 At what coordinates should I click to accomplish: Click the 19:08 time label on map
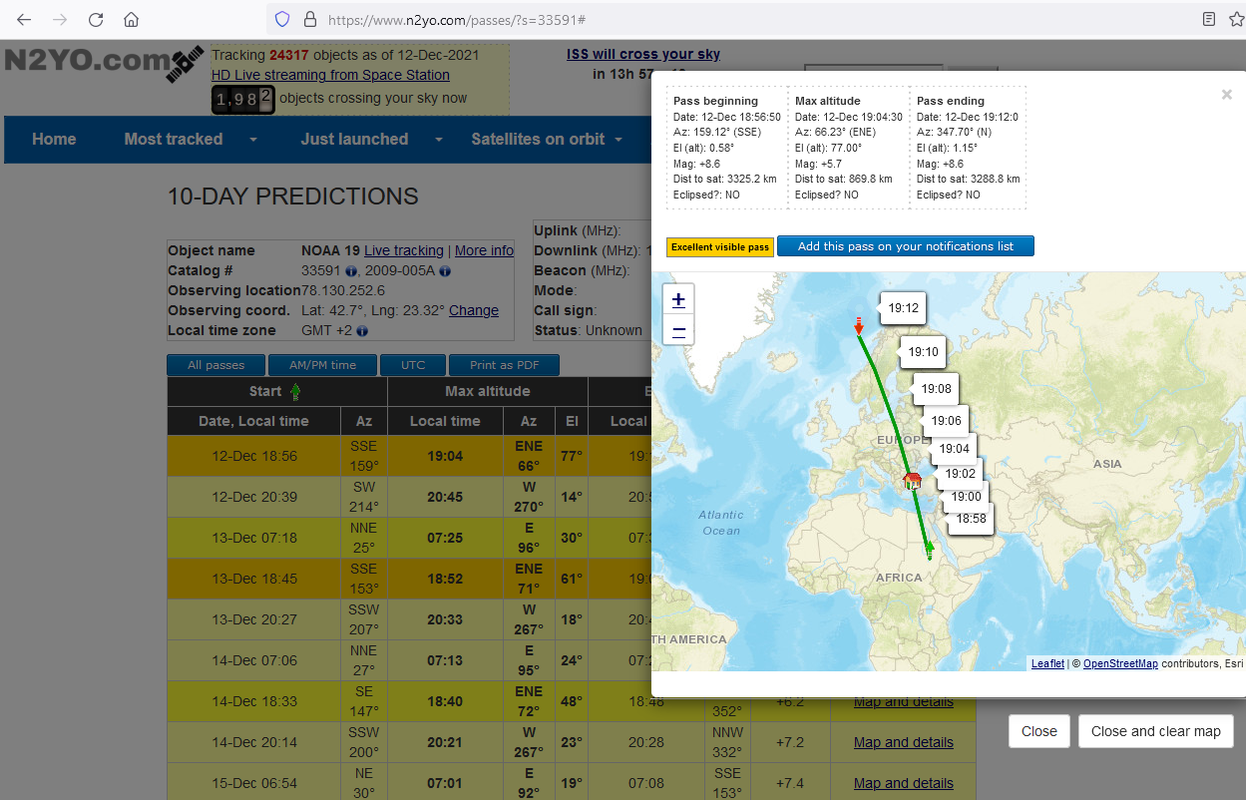coord(936,389)
